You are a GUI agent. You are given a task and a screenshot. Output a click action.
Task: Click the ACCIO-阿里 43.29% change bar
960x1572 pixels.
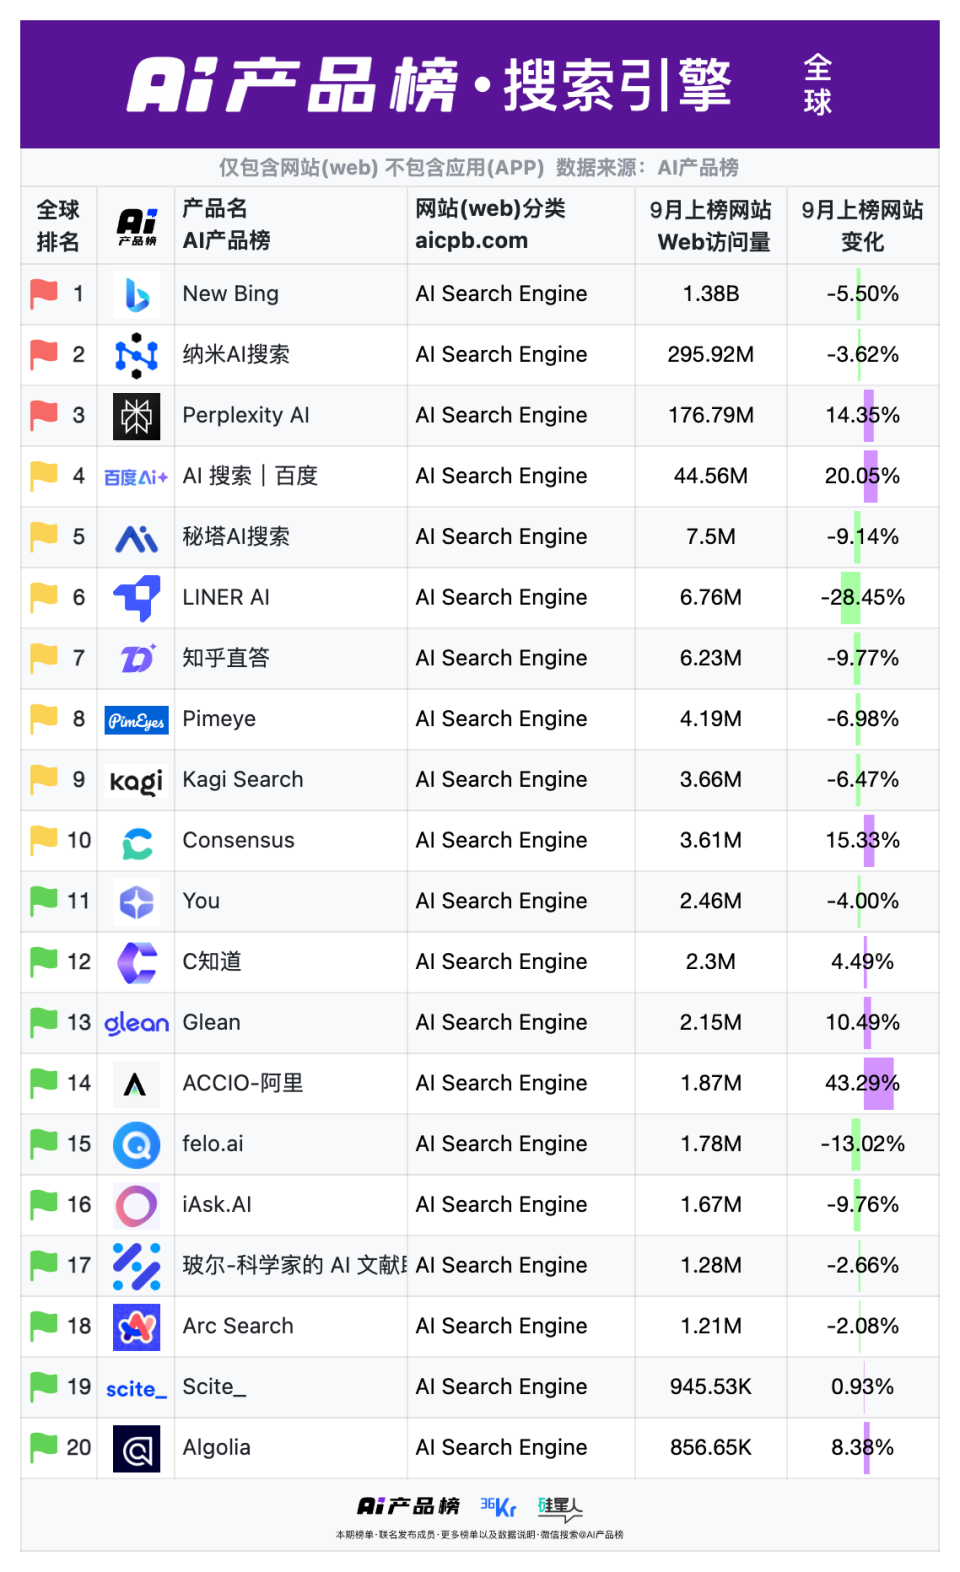[878, 1083]
